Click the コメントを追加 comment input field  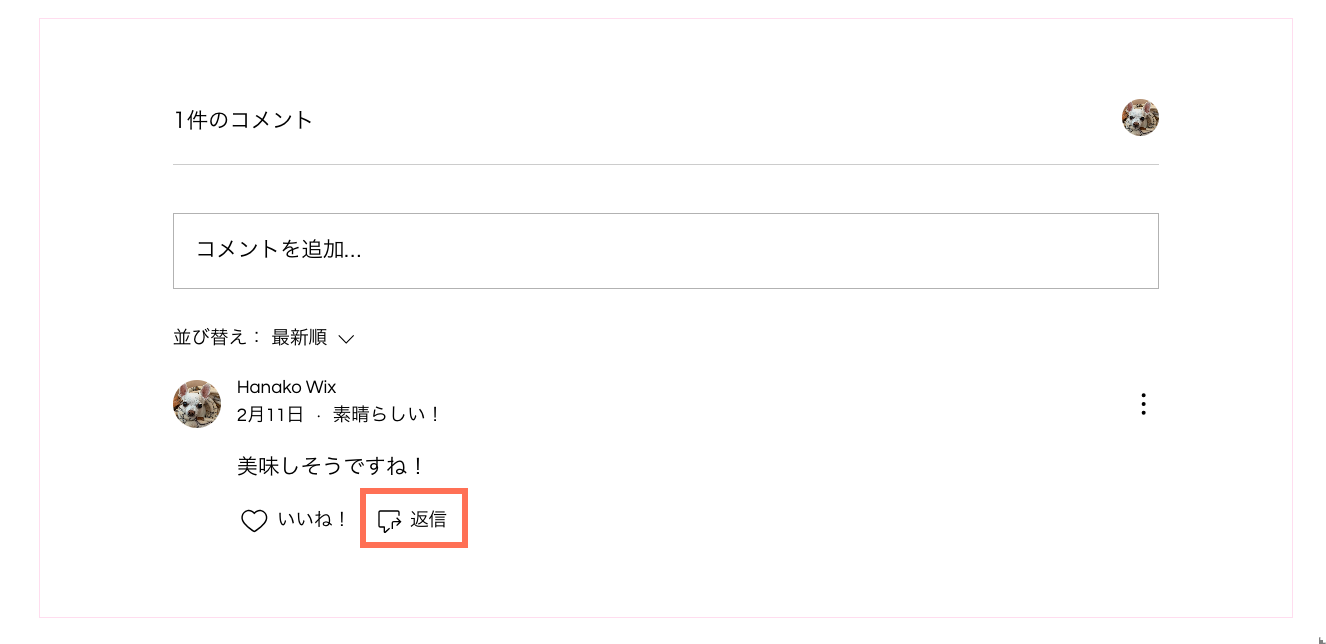coord(666,251)
